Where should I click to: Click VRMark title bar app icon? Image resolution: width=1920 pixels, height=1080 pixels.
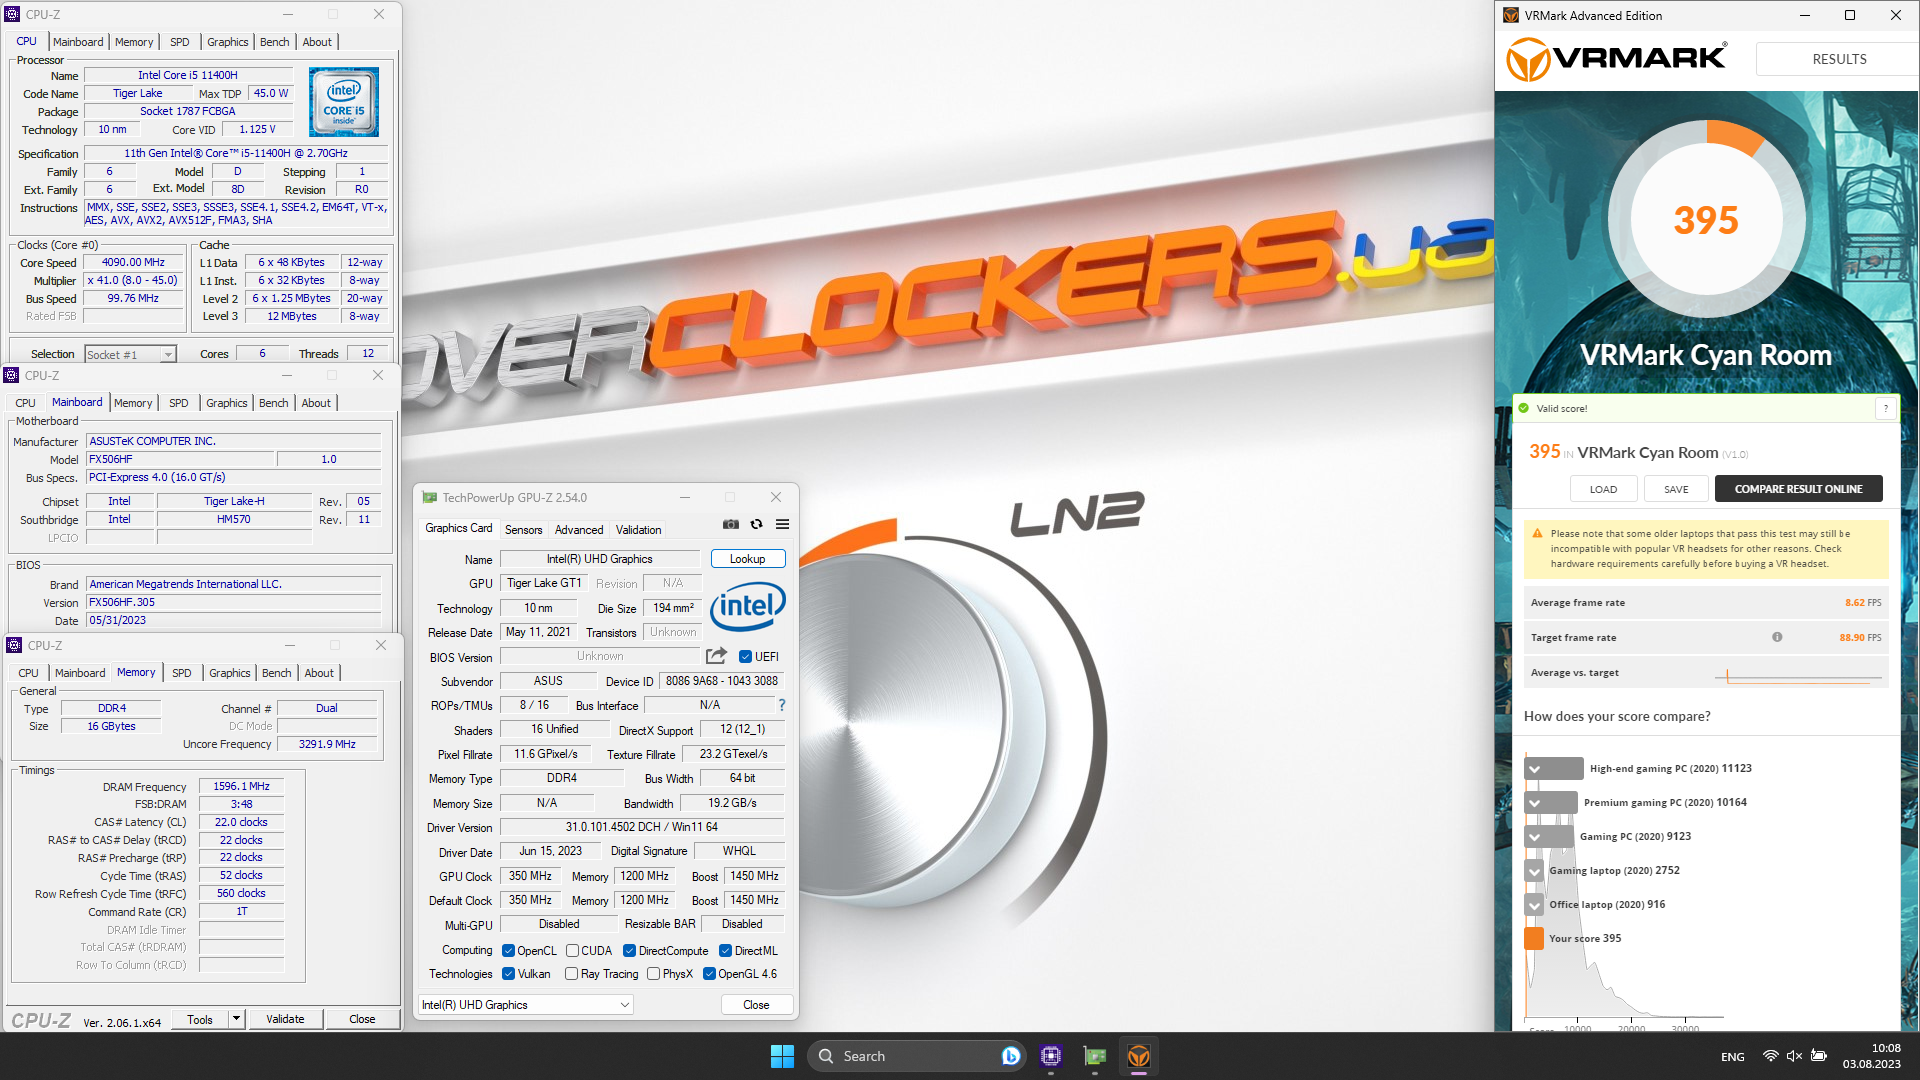point(1511,15)
